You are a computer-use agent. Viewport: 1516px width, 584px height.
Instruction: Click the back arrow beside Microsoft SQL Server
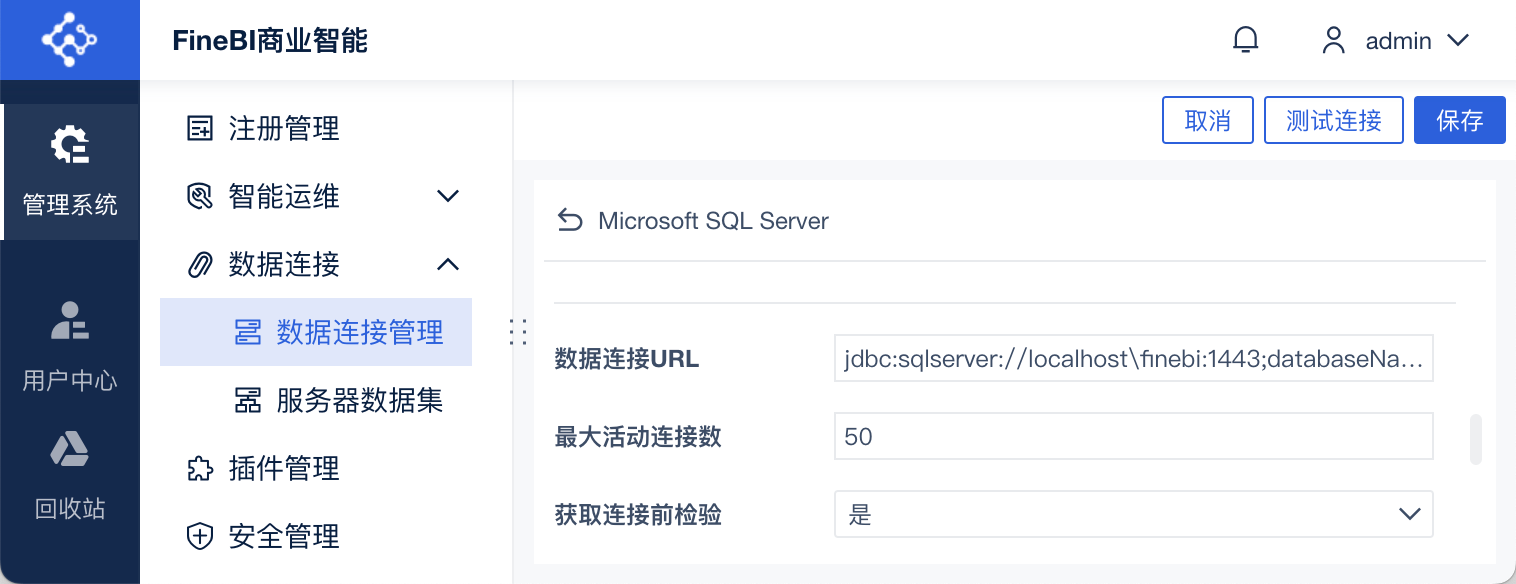pyautogui.click(x=569, y=220)
